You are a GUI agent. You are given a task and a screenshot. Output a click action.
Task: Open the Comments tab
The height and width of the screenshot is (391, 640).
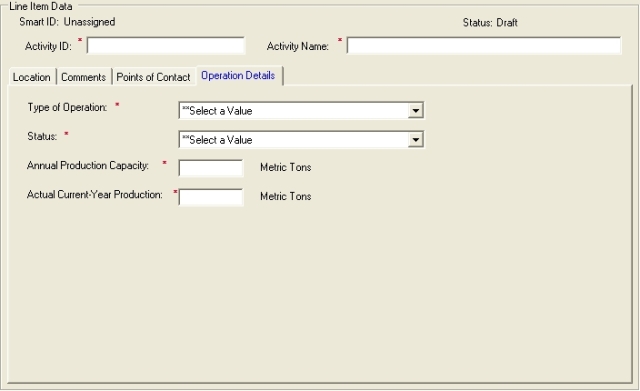pyautogui.click(x=84, y=77)
